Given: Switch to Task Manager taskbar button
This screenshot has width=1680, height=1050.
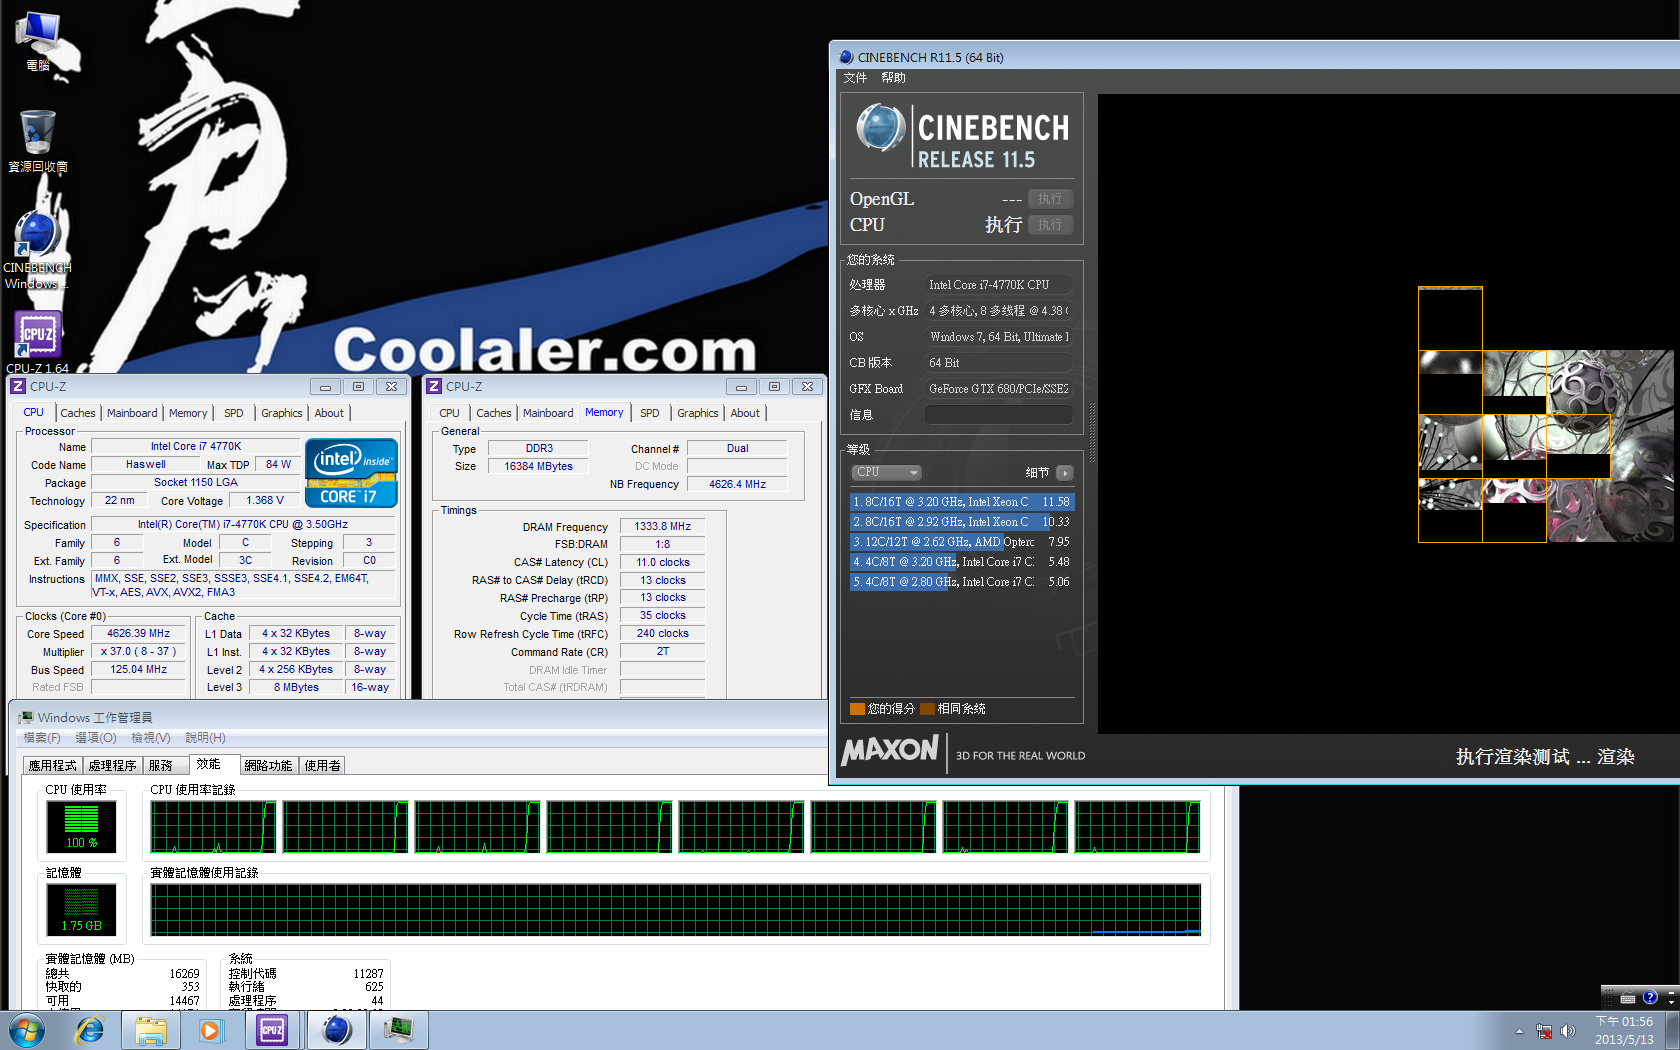Looking at the screenshot, I should pos(399,1030).
